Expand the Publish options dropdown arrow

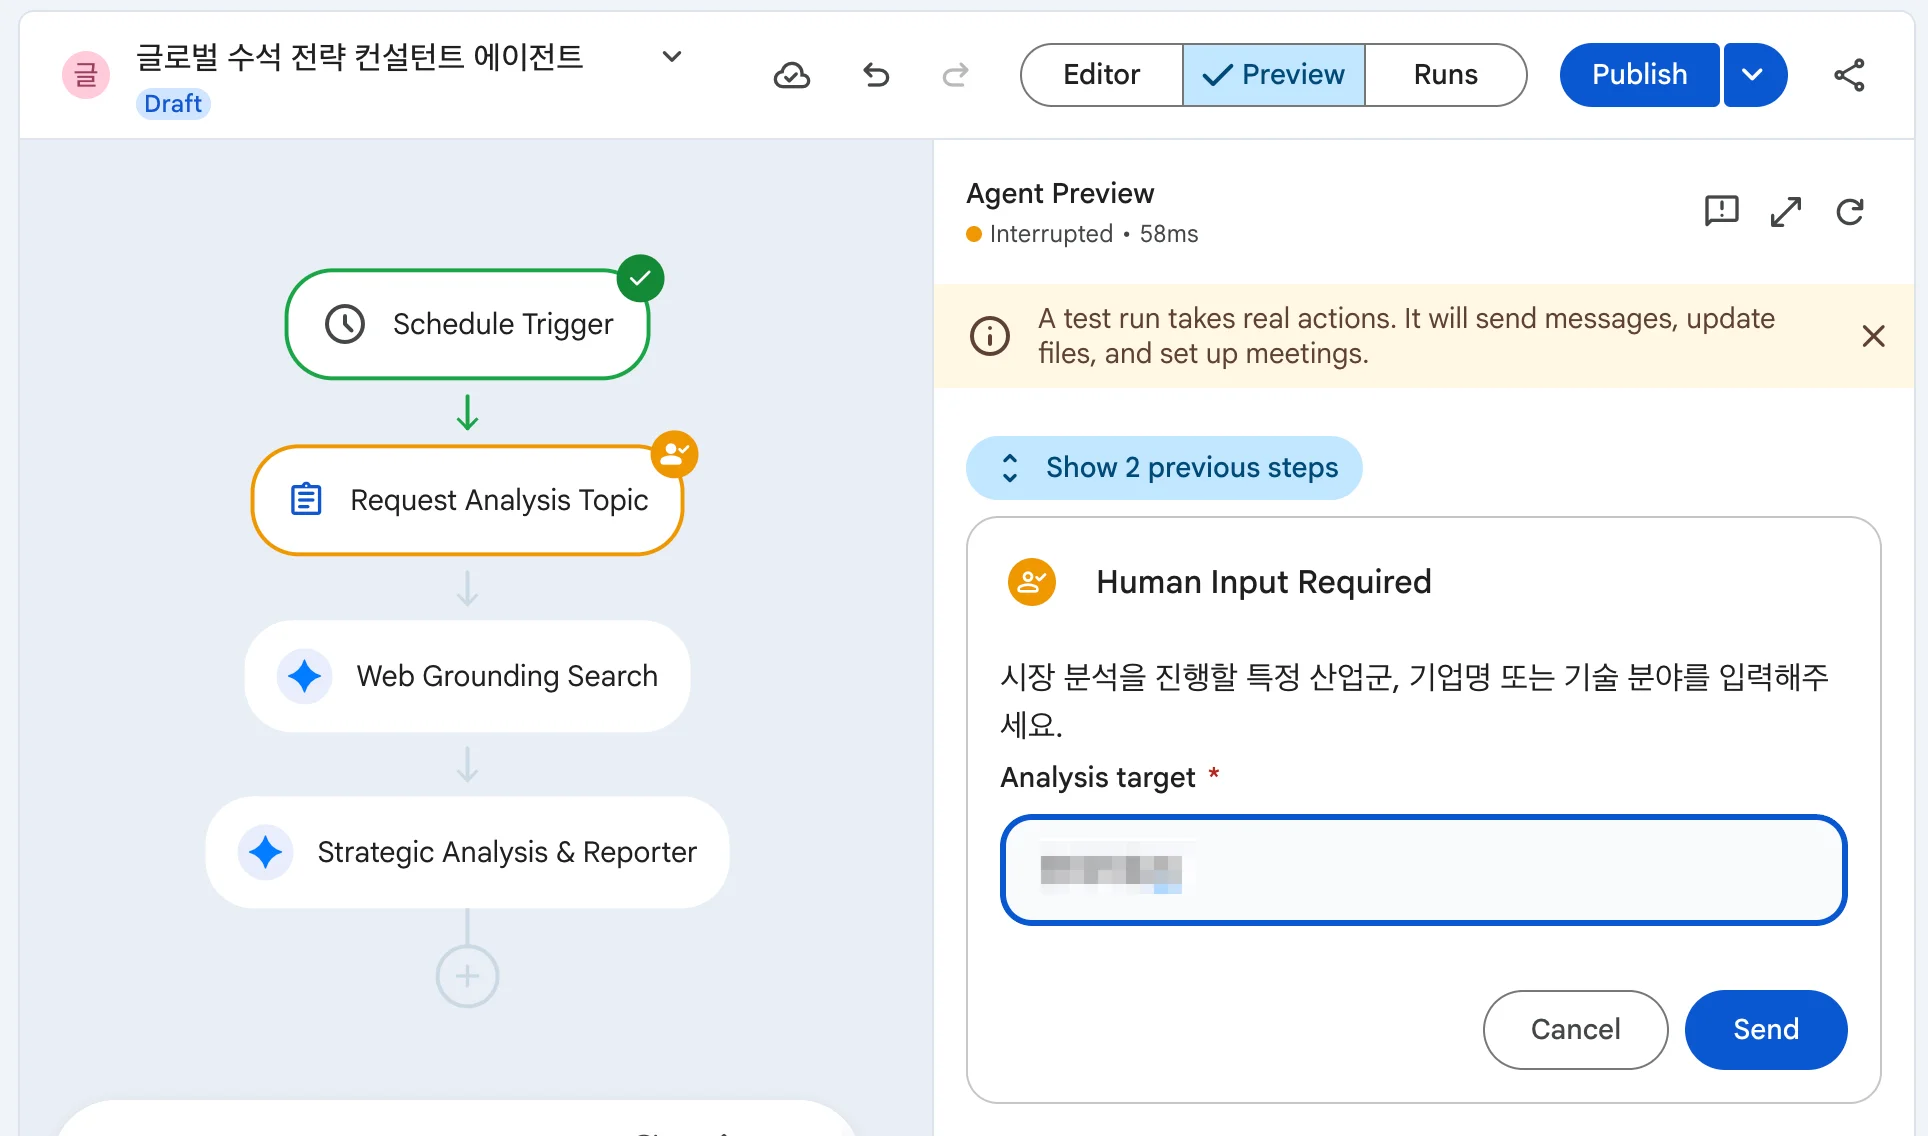click(1753, 75)
